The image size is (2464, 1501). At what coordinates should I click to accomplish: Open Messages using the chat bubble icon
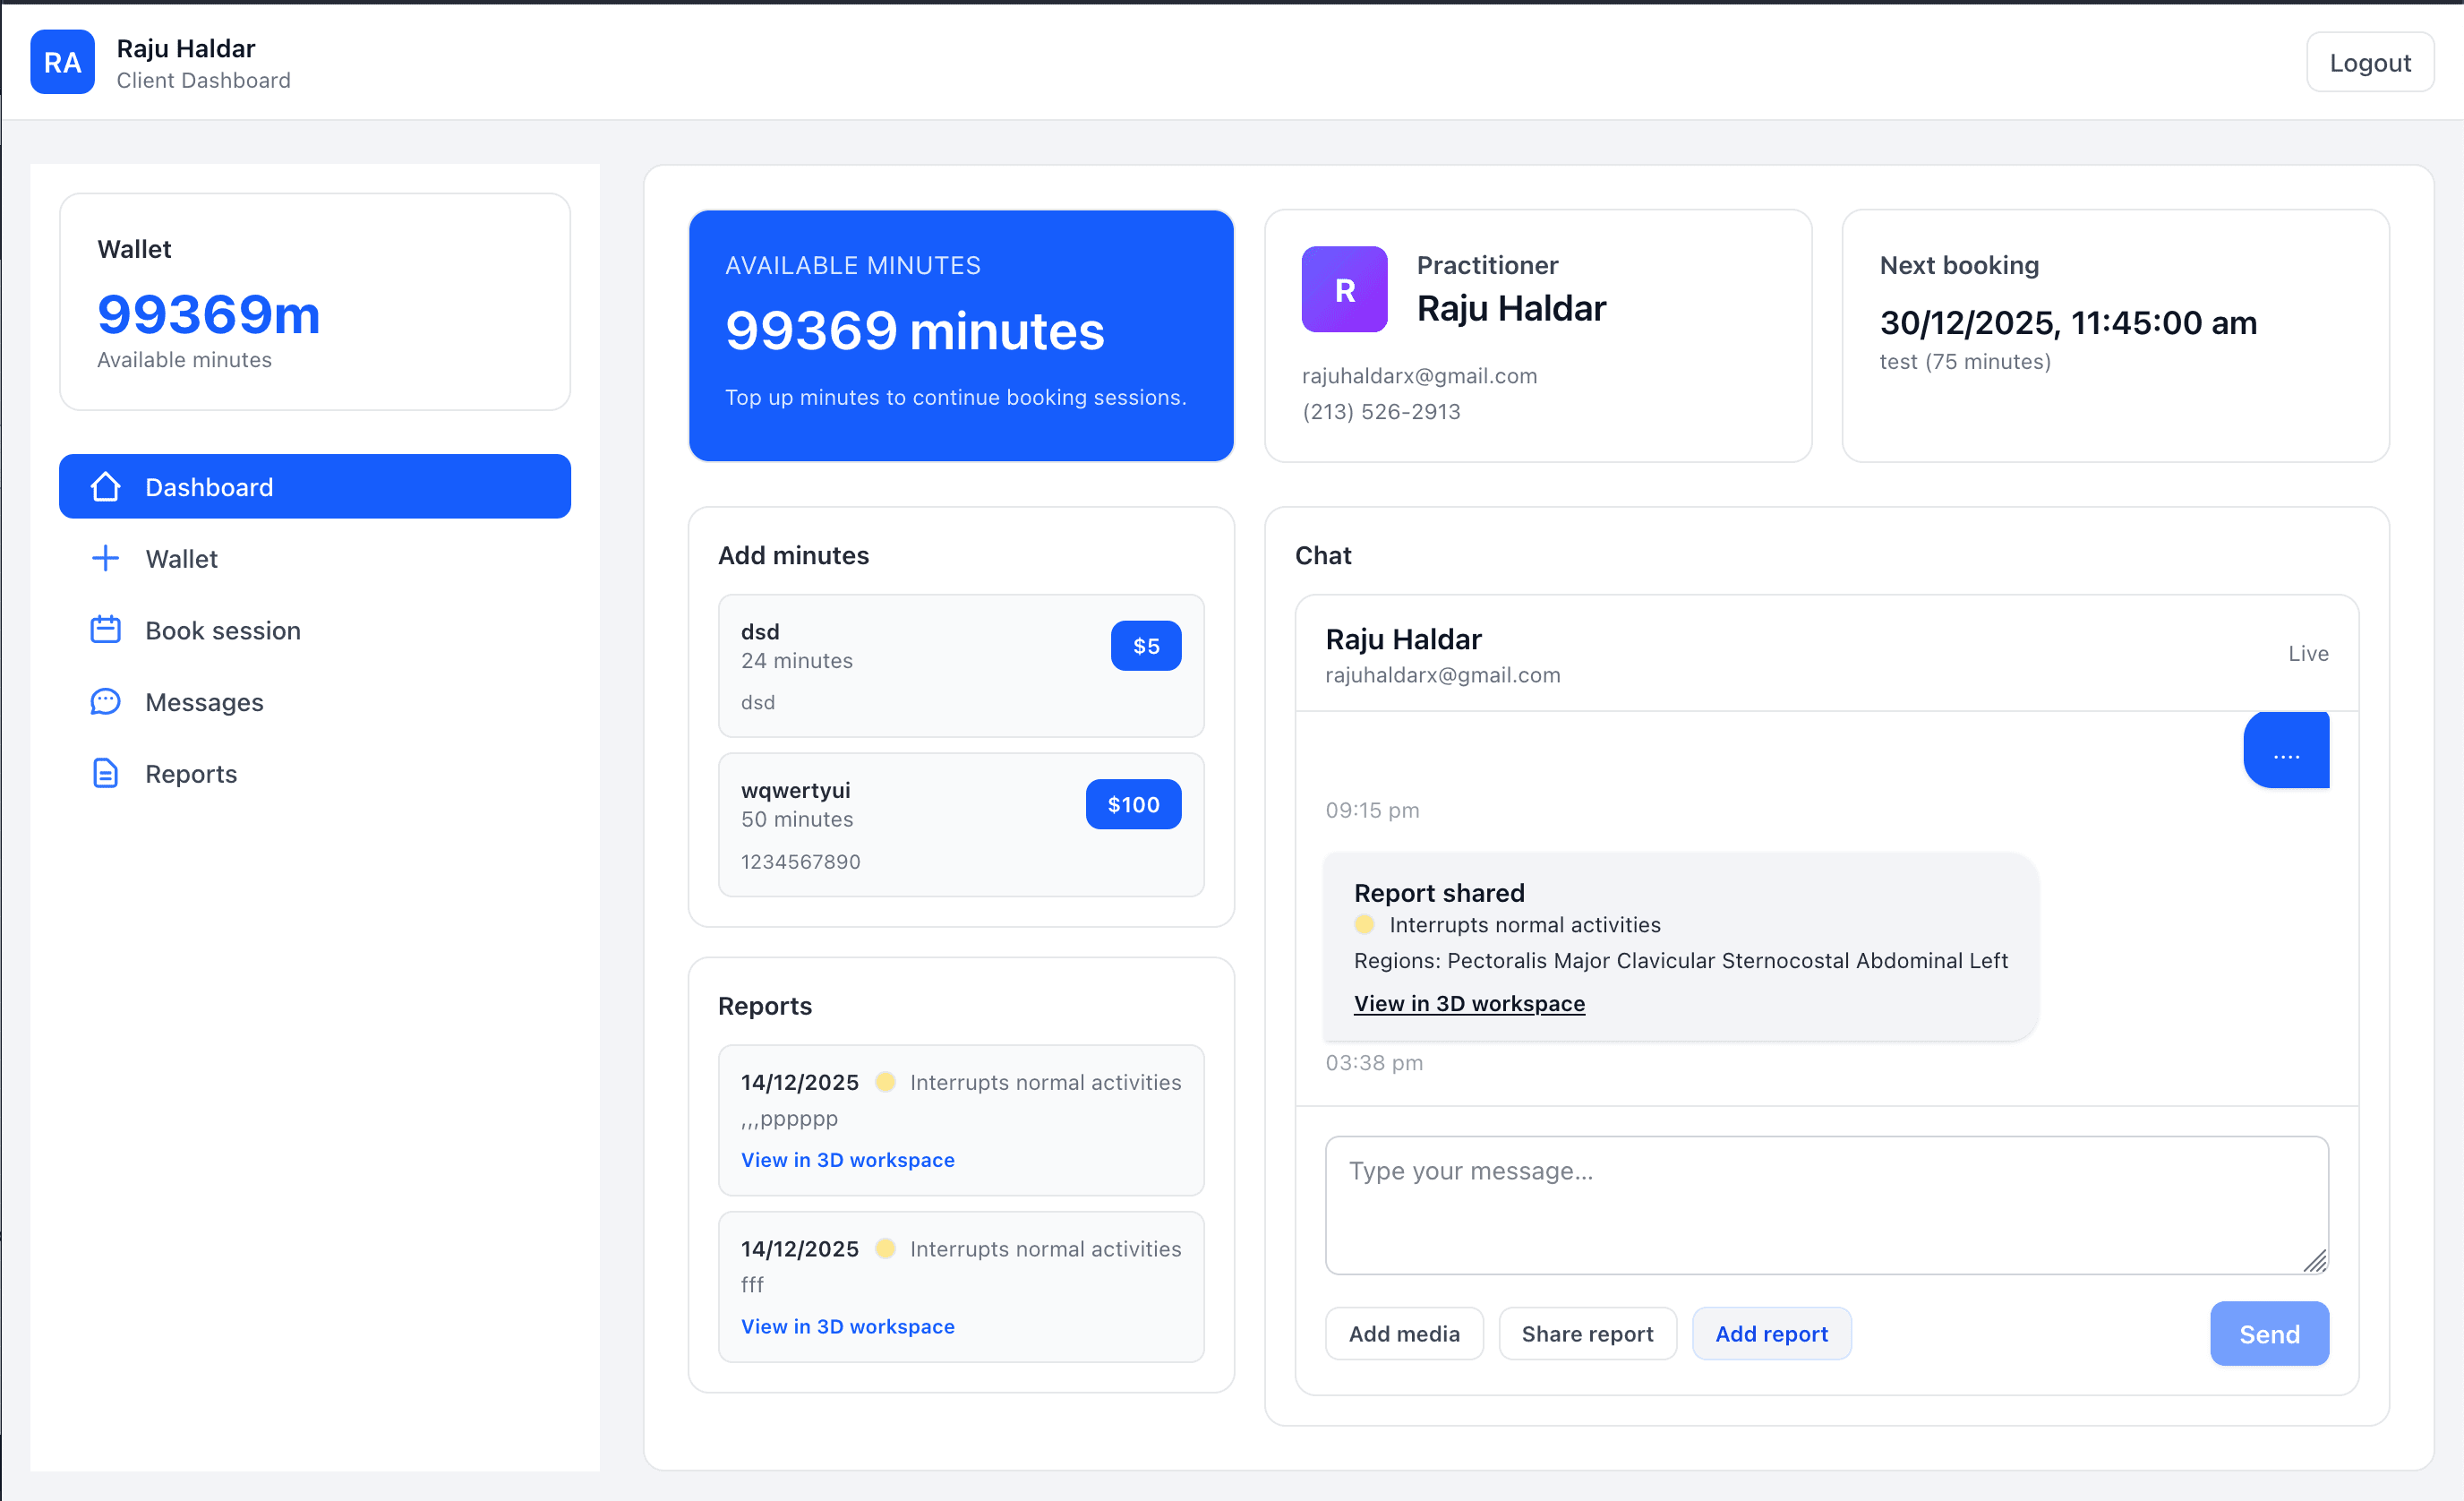[x=105, y=702]
